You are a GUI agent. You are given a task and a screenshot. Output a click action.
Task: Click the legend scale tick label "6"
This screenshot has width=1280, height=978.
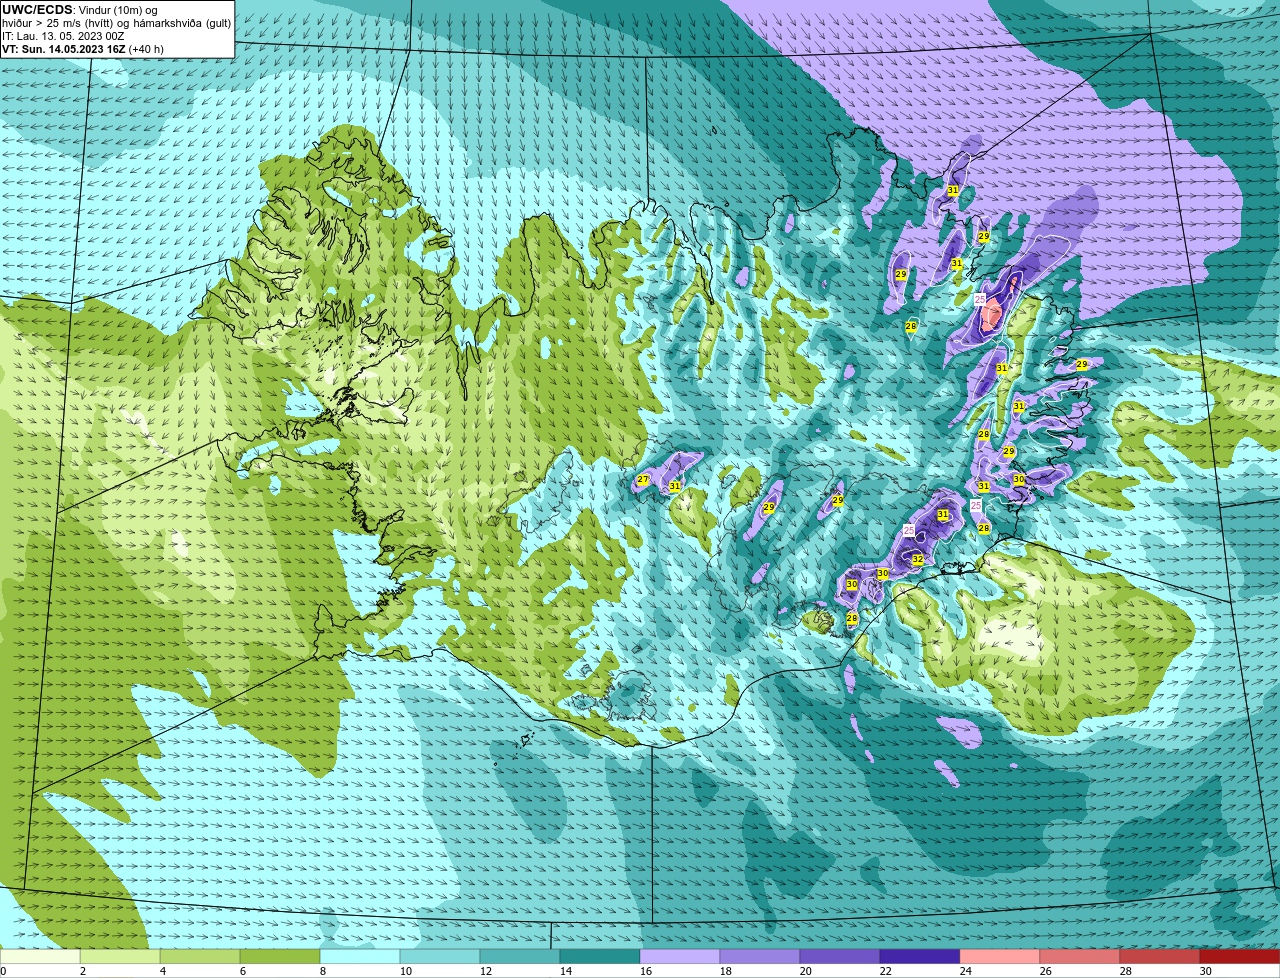coord(243,971)
